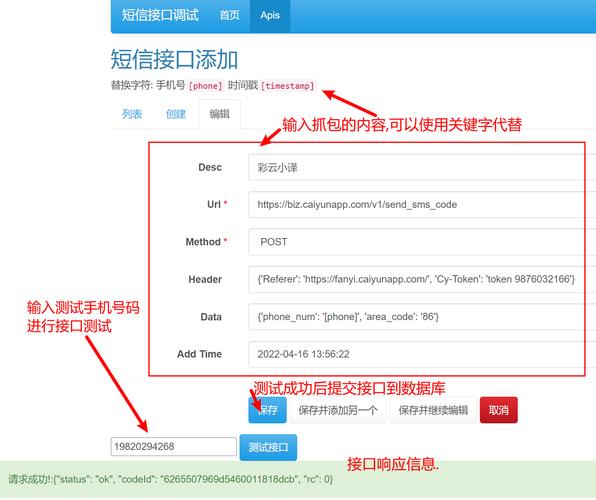Image resolution: width=596 pixels, height=500 pixels.
Task: Open the Apis navigation item
Action: pyautogui.click(x=270, y=15)
